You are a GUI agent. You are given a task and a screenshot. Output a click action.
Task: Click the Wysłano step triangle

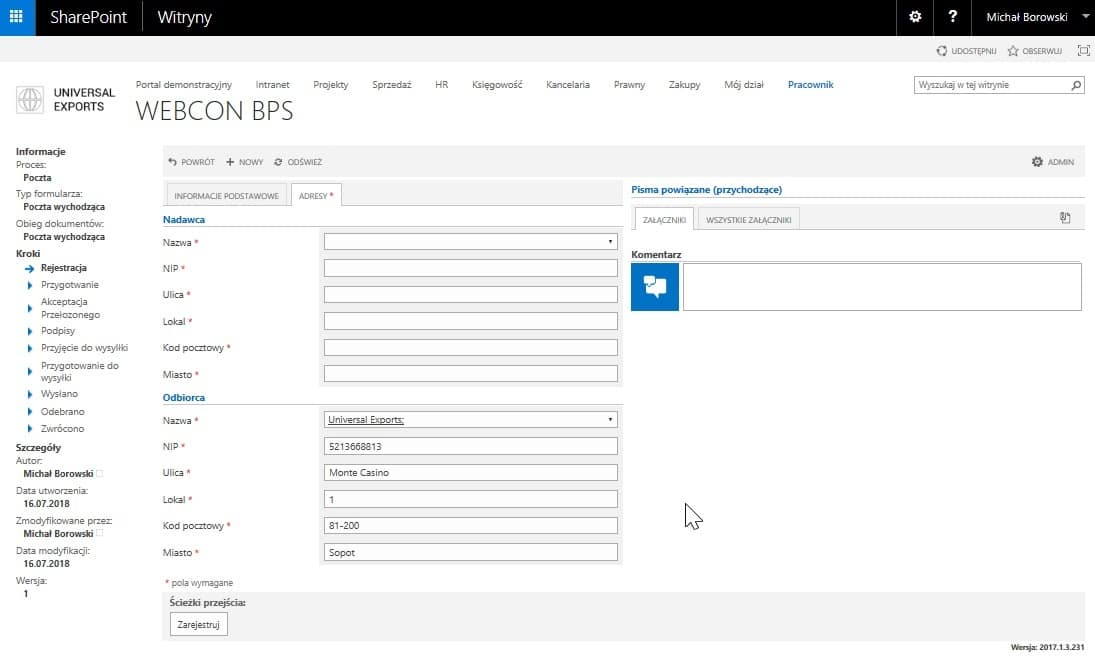(x=29, y=394)
